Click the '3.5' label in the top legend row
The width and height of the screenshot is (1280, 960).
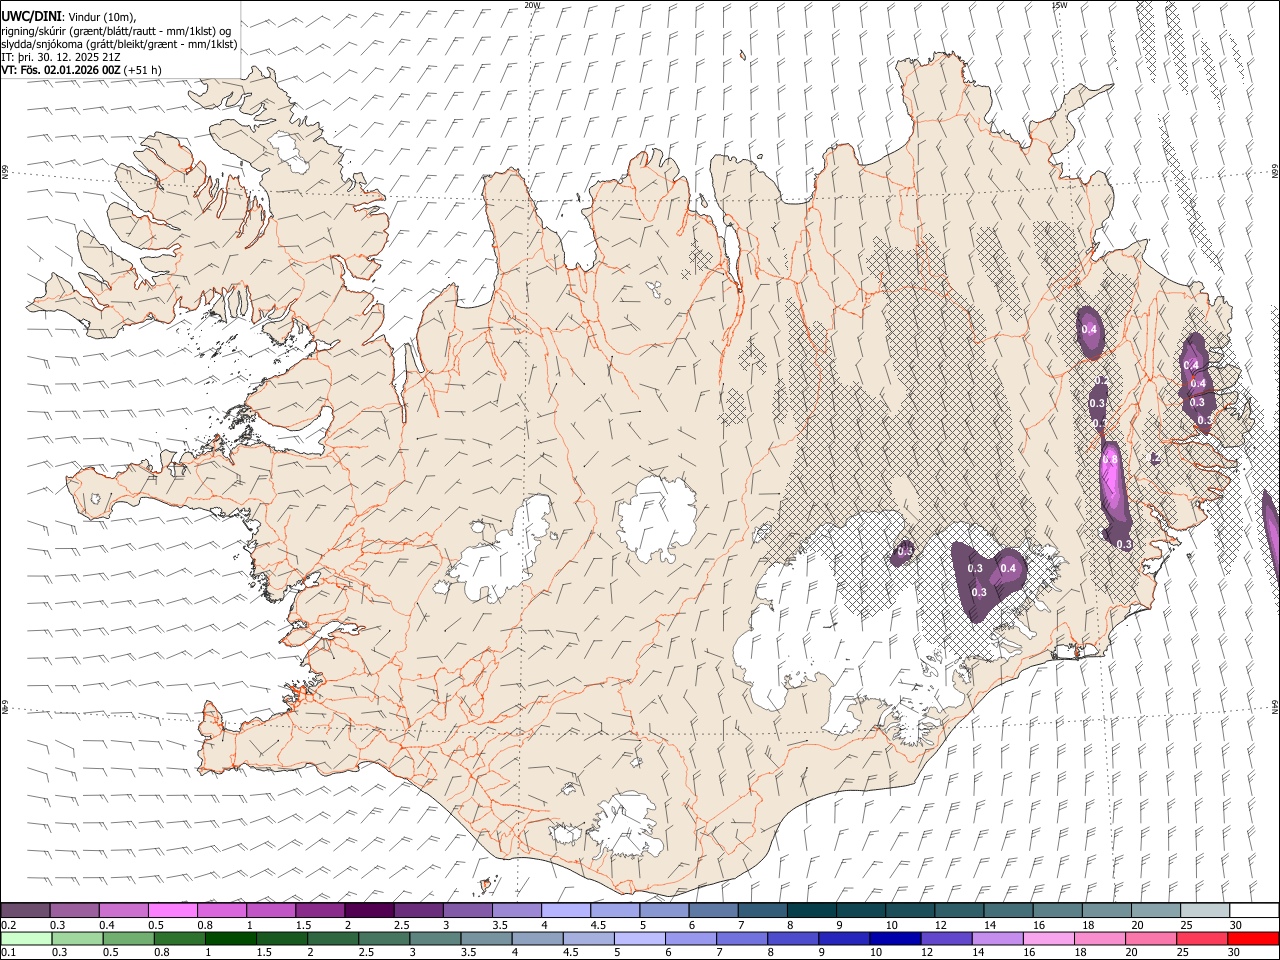pyautogui.click(x=499, y=925)
